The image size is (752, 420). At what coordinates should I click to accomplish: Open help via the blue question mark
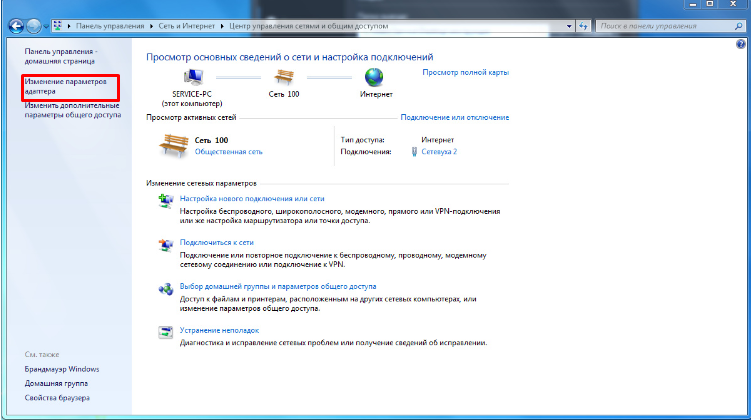[x=740, y=45]
